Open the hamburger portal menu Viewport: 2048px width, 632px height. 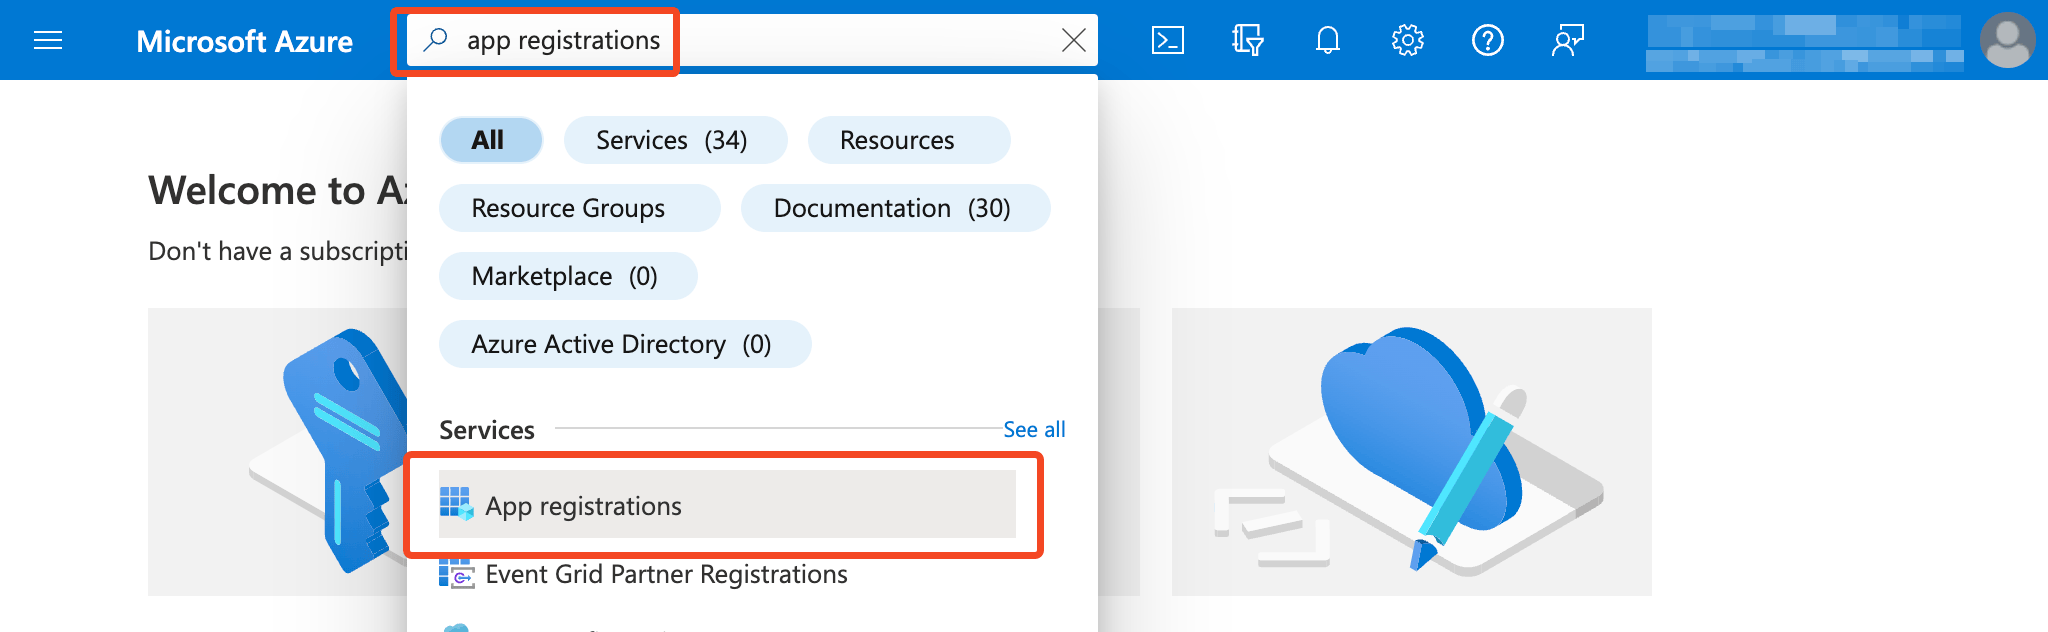click(x=48, y=40)
